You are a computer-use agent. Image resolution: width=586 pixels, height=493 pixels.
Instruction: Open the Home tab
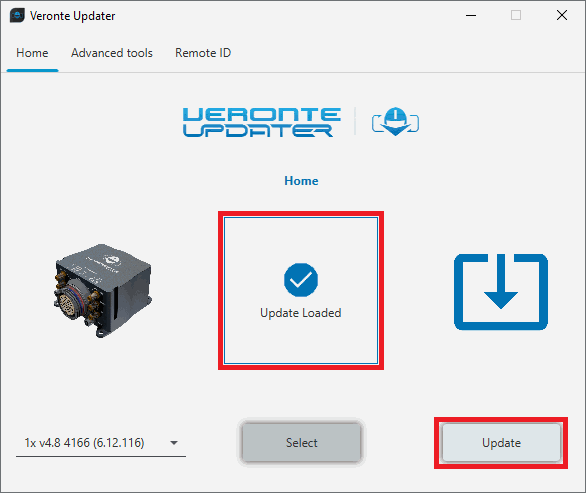(x=32, y=53)
